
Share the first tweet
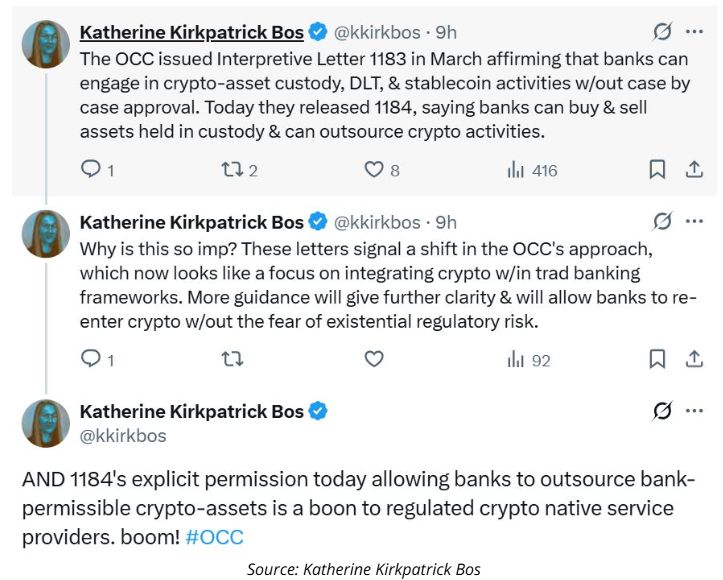click(x=693, y=170)
